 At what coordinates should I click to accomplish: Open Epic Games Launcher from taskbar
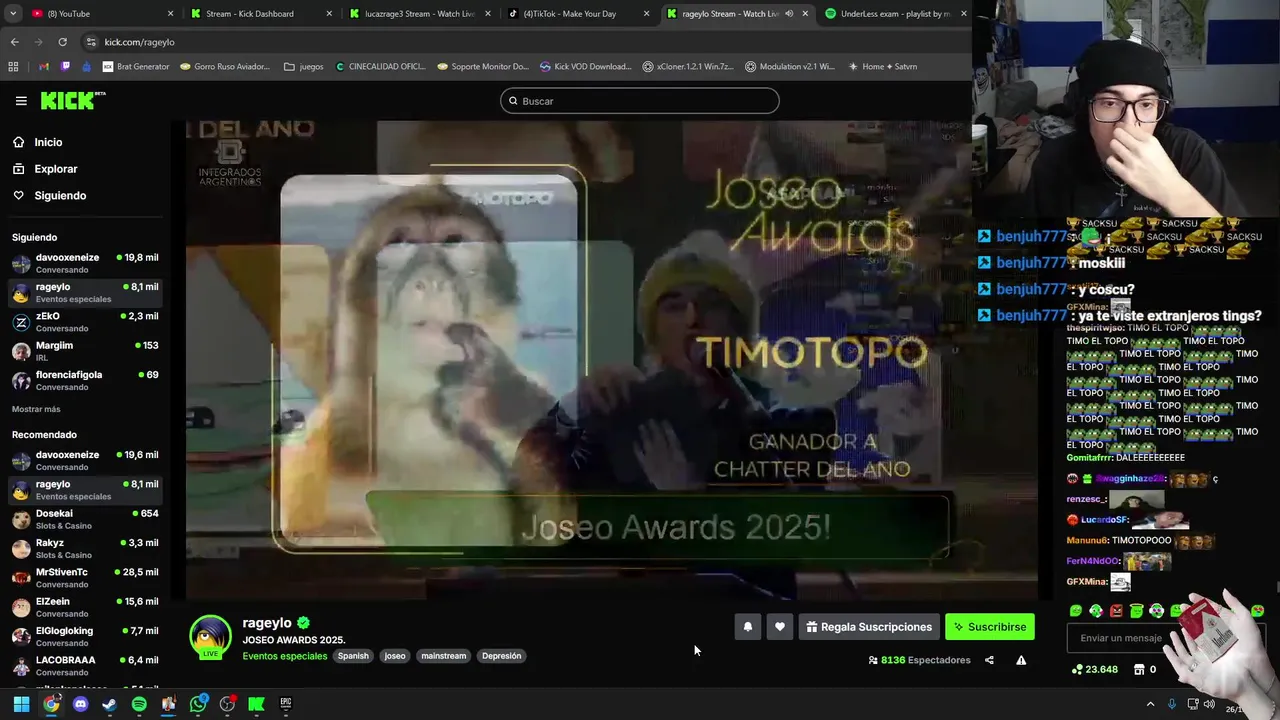[x=286, y=704]
